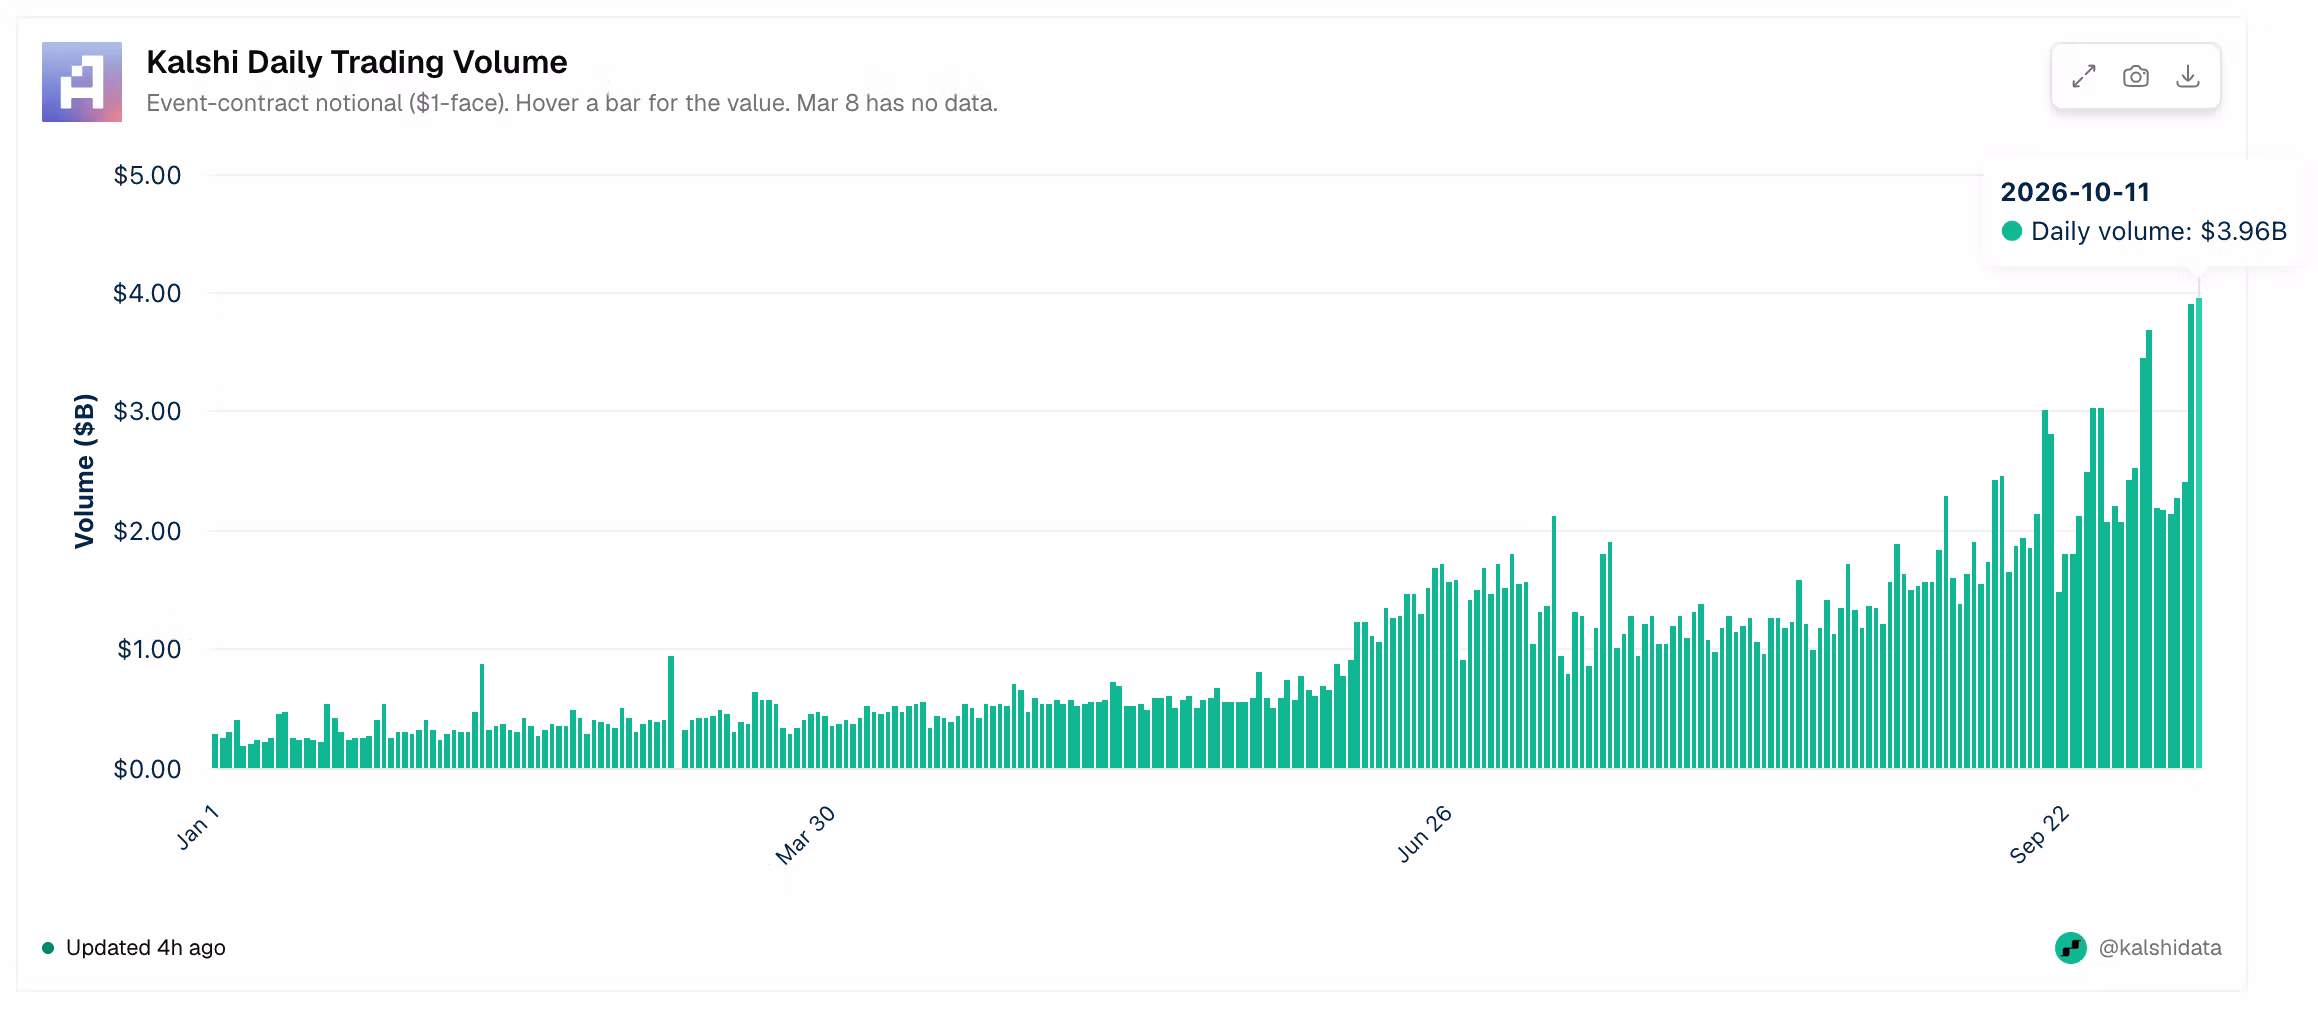Click the '$1.00' y-axis label
Image resolution: width=2318 pixels, height=1010 pixels.
(x=149, y=650)
